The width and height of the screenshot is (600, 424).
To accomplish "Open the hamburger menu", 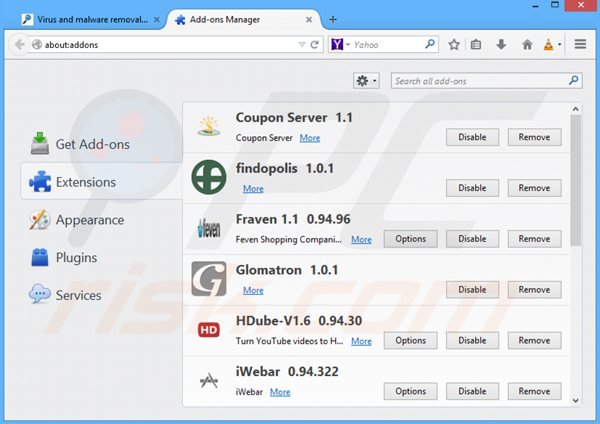I will click(580, 44).
